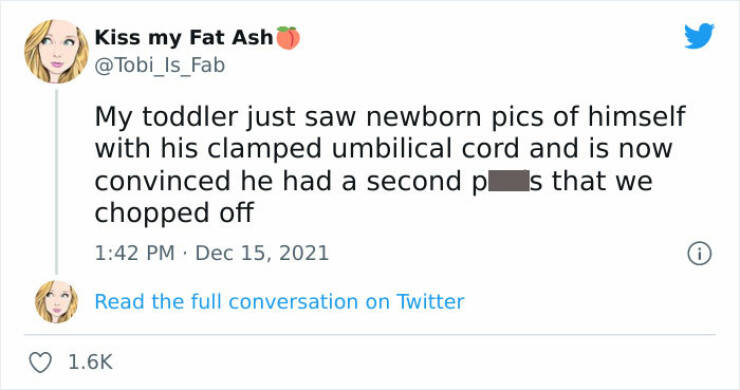
Task: Open the tweet info circle icon
Action: [699, 254]
